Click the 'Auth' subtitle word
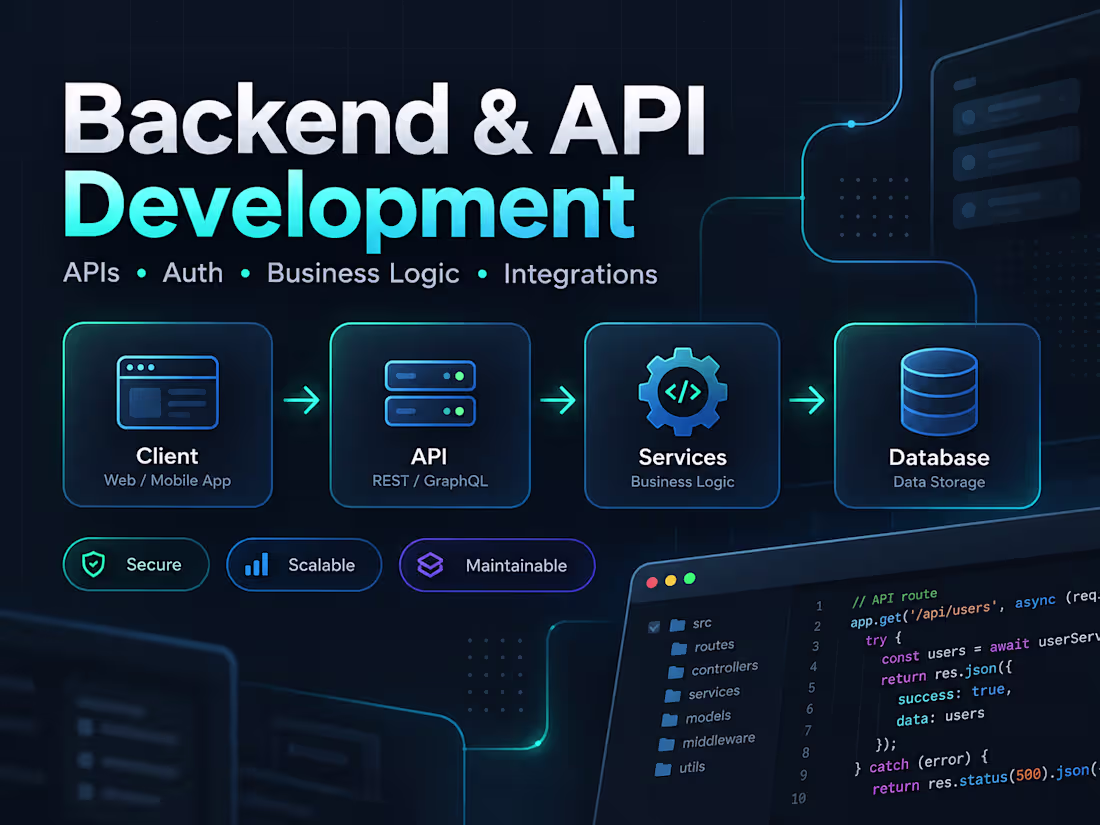Image resolution: width=1100 pixels, height=825 pixels. pos(193,272)
